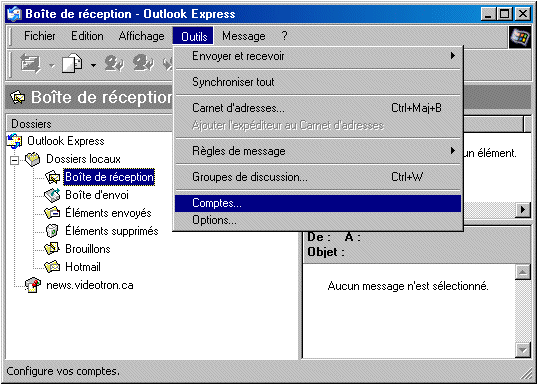Choose Comptes... from the Outils menu
538x384 pixels.
pos(318,203)
